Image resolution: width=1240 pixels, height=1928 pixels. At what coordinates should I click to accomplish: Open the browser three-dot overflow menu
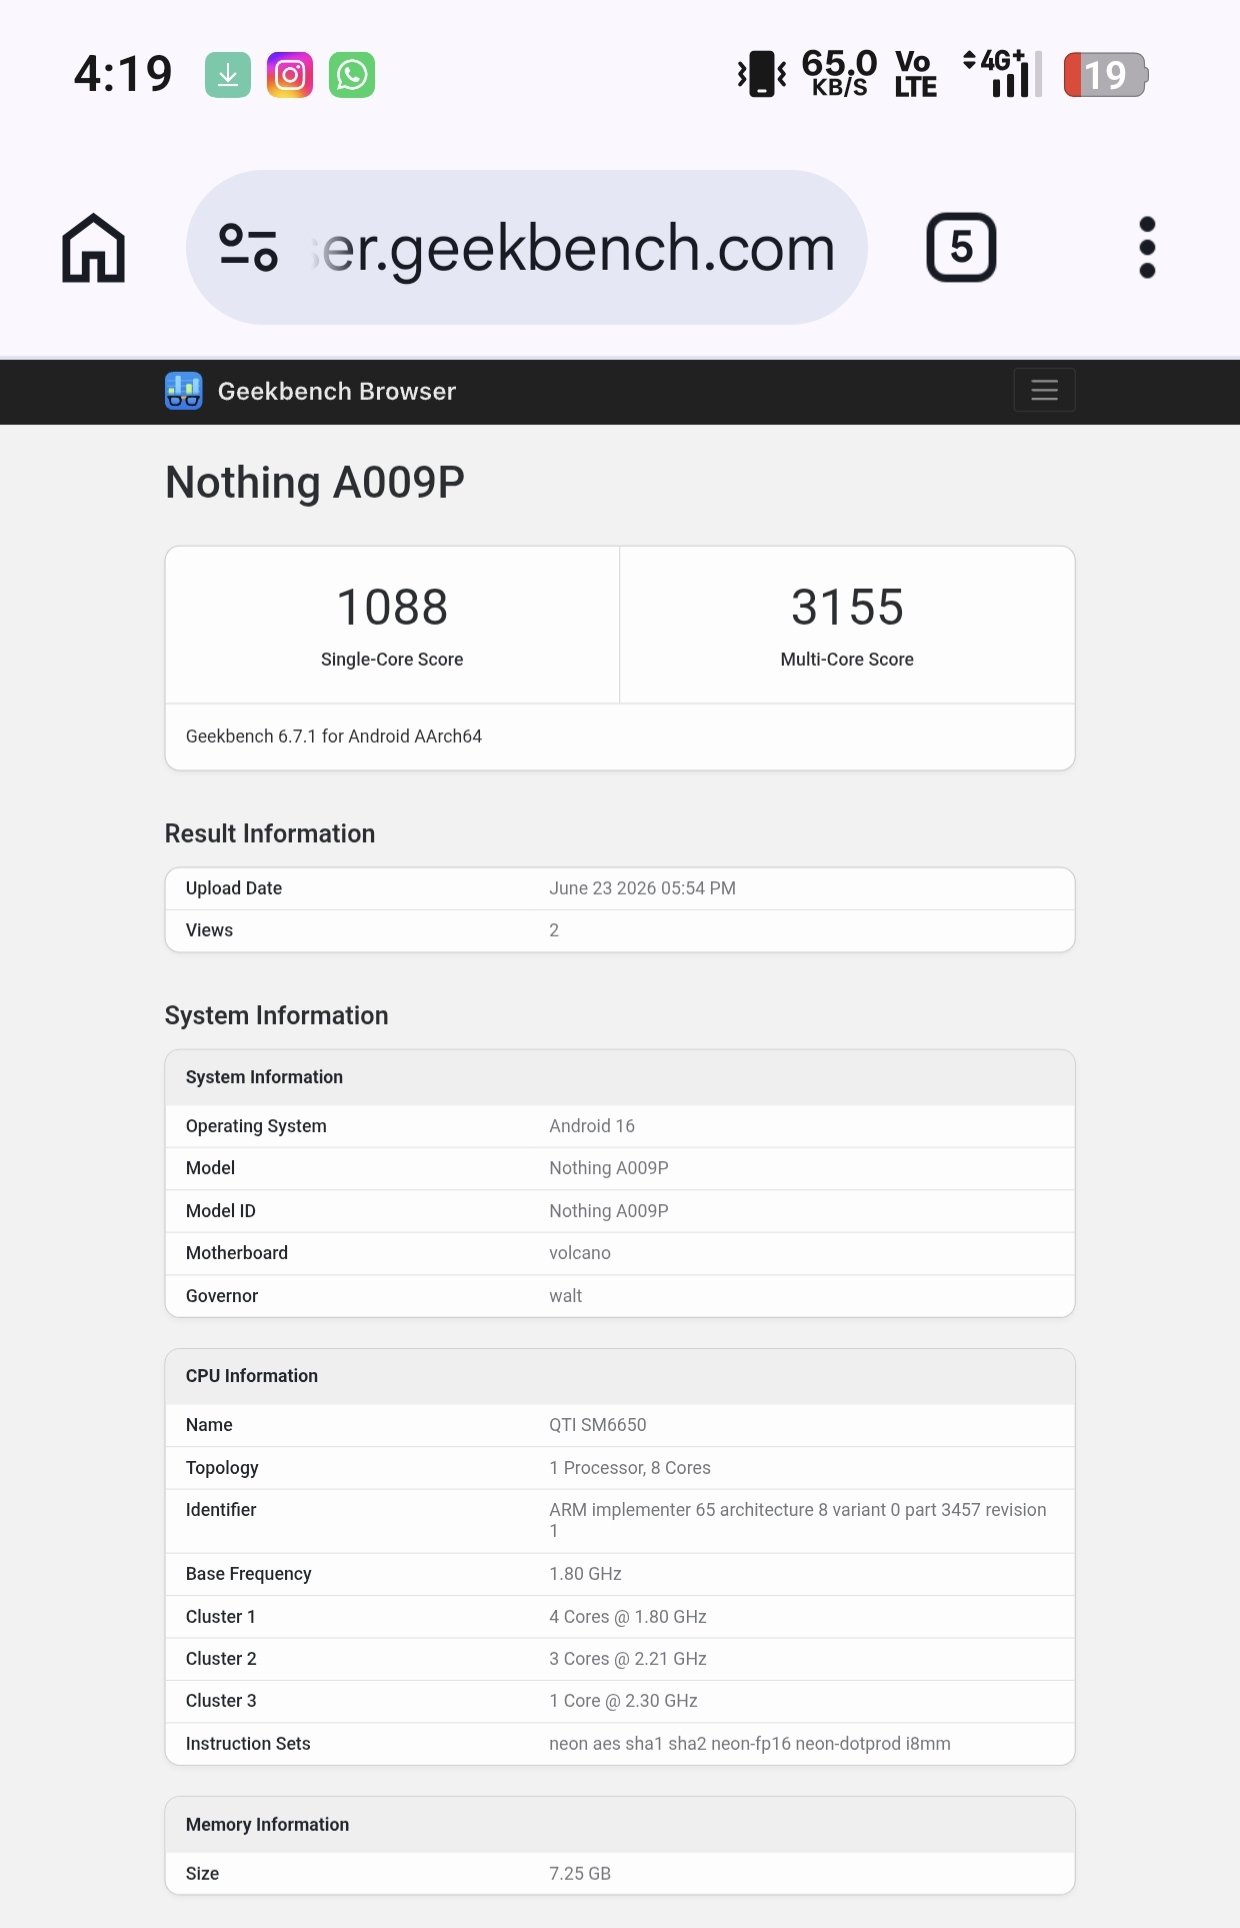coord(1147,247)
